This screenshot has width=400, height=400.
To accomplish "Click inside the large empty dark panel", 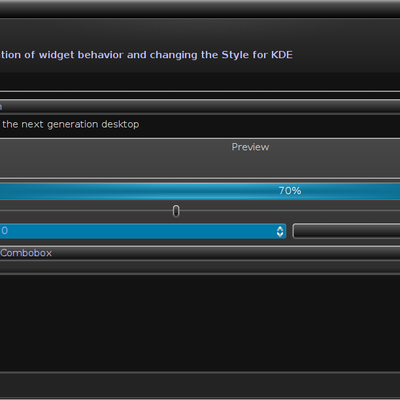I will (200, 323).
